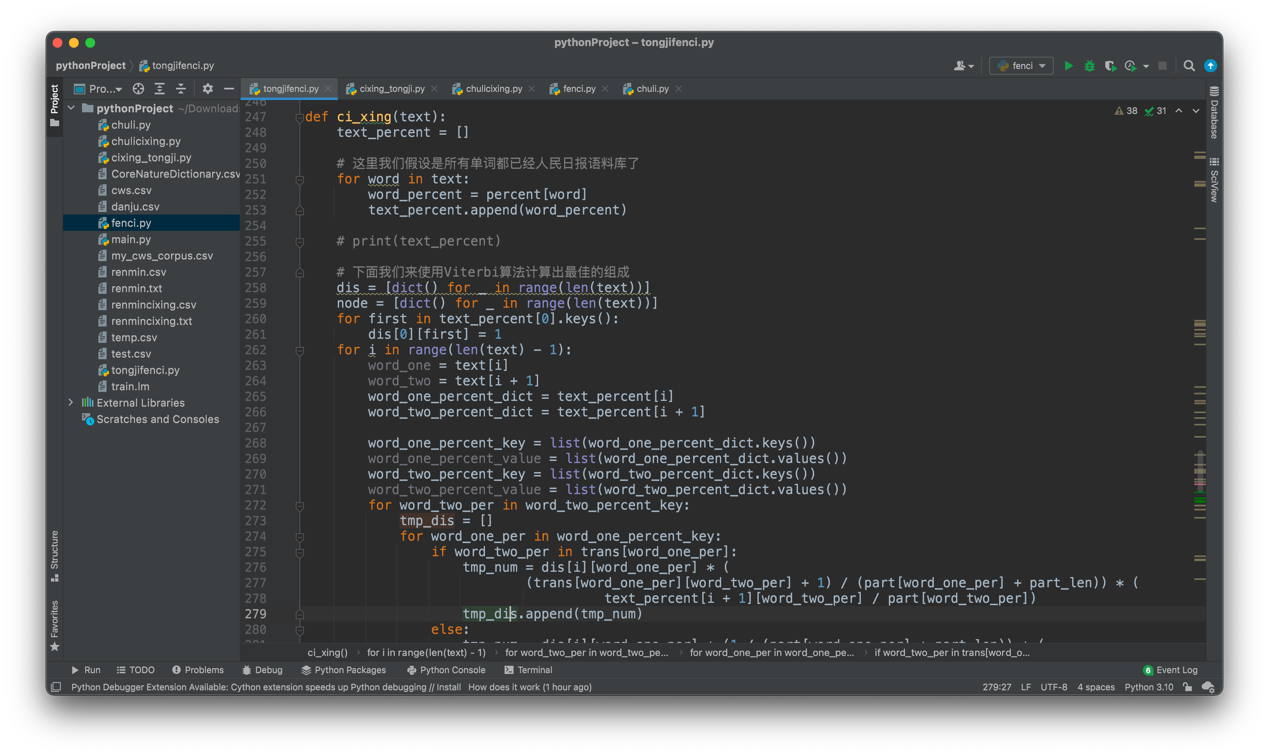This screenshot has height=756, width=1269.
Task: Open the Terminal tool window
Action: [527, 670]
